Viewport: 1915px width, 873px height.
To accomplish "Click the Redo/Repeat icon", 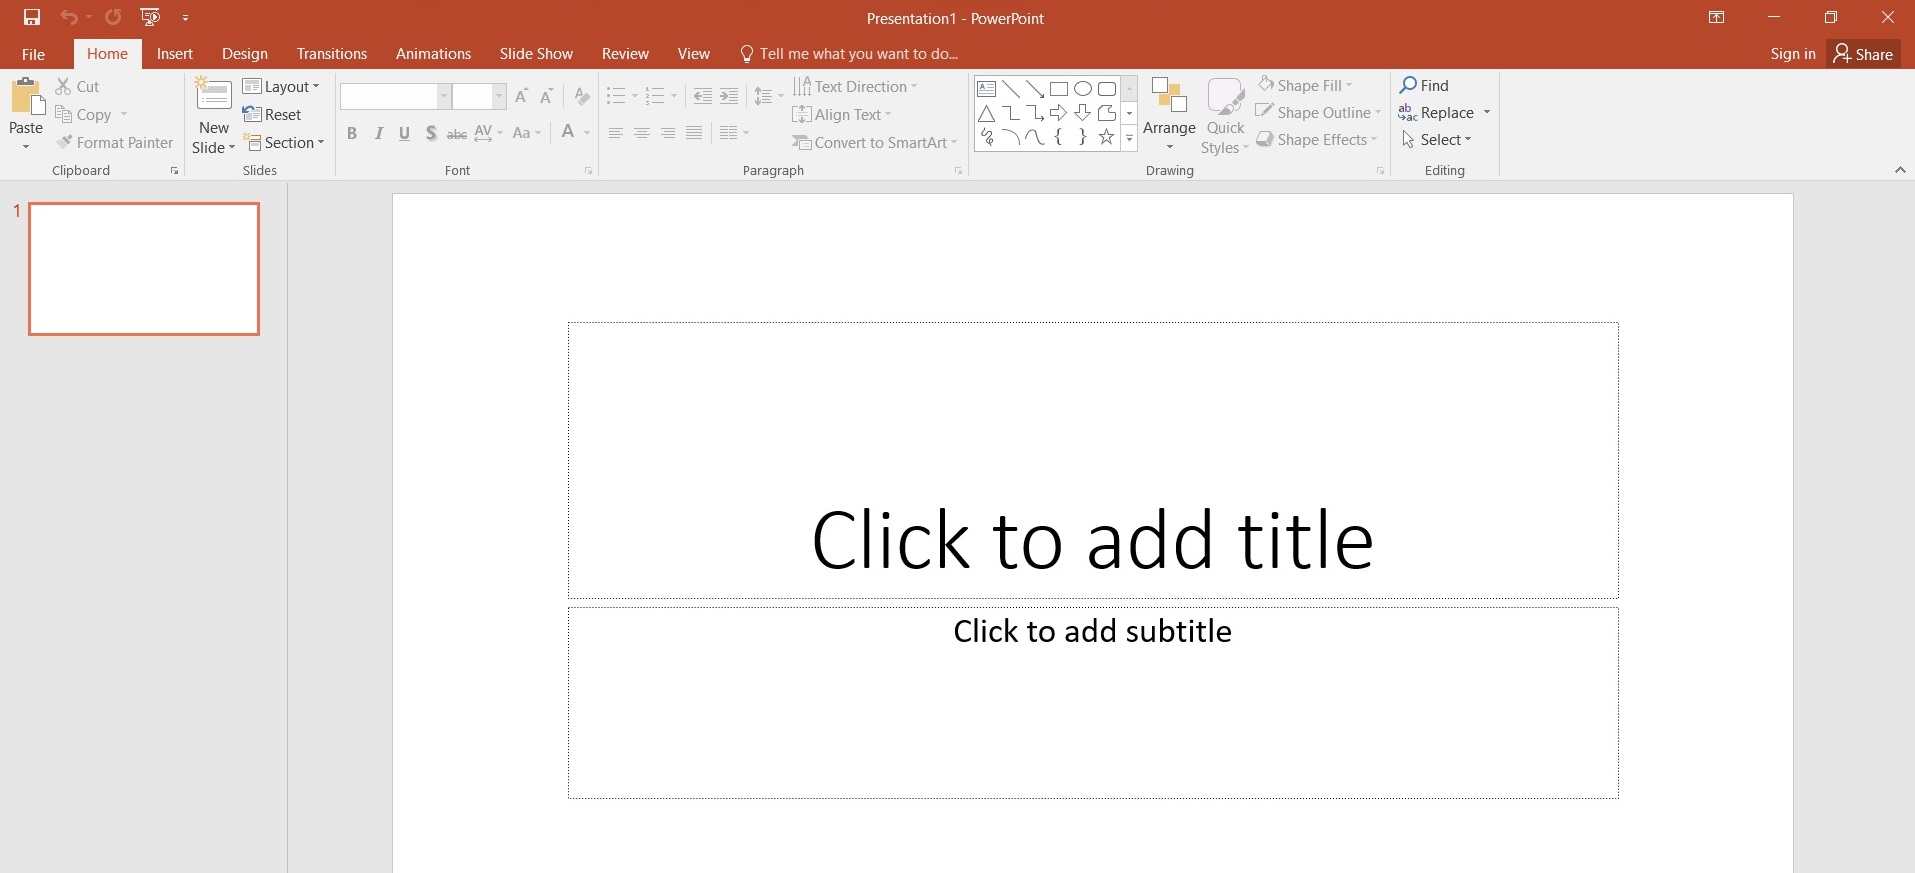I will (x=113, y=17).
